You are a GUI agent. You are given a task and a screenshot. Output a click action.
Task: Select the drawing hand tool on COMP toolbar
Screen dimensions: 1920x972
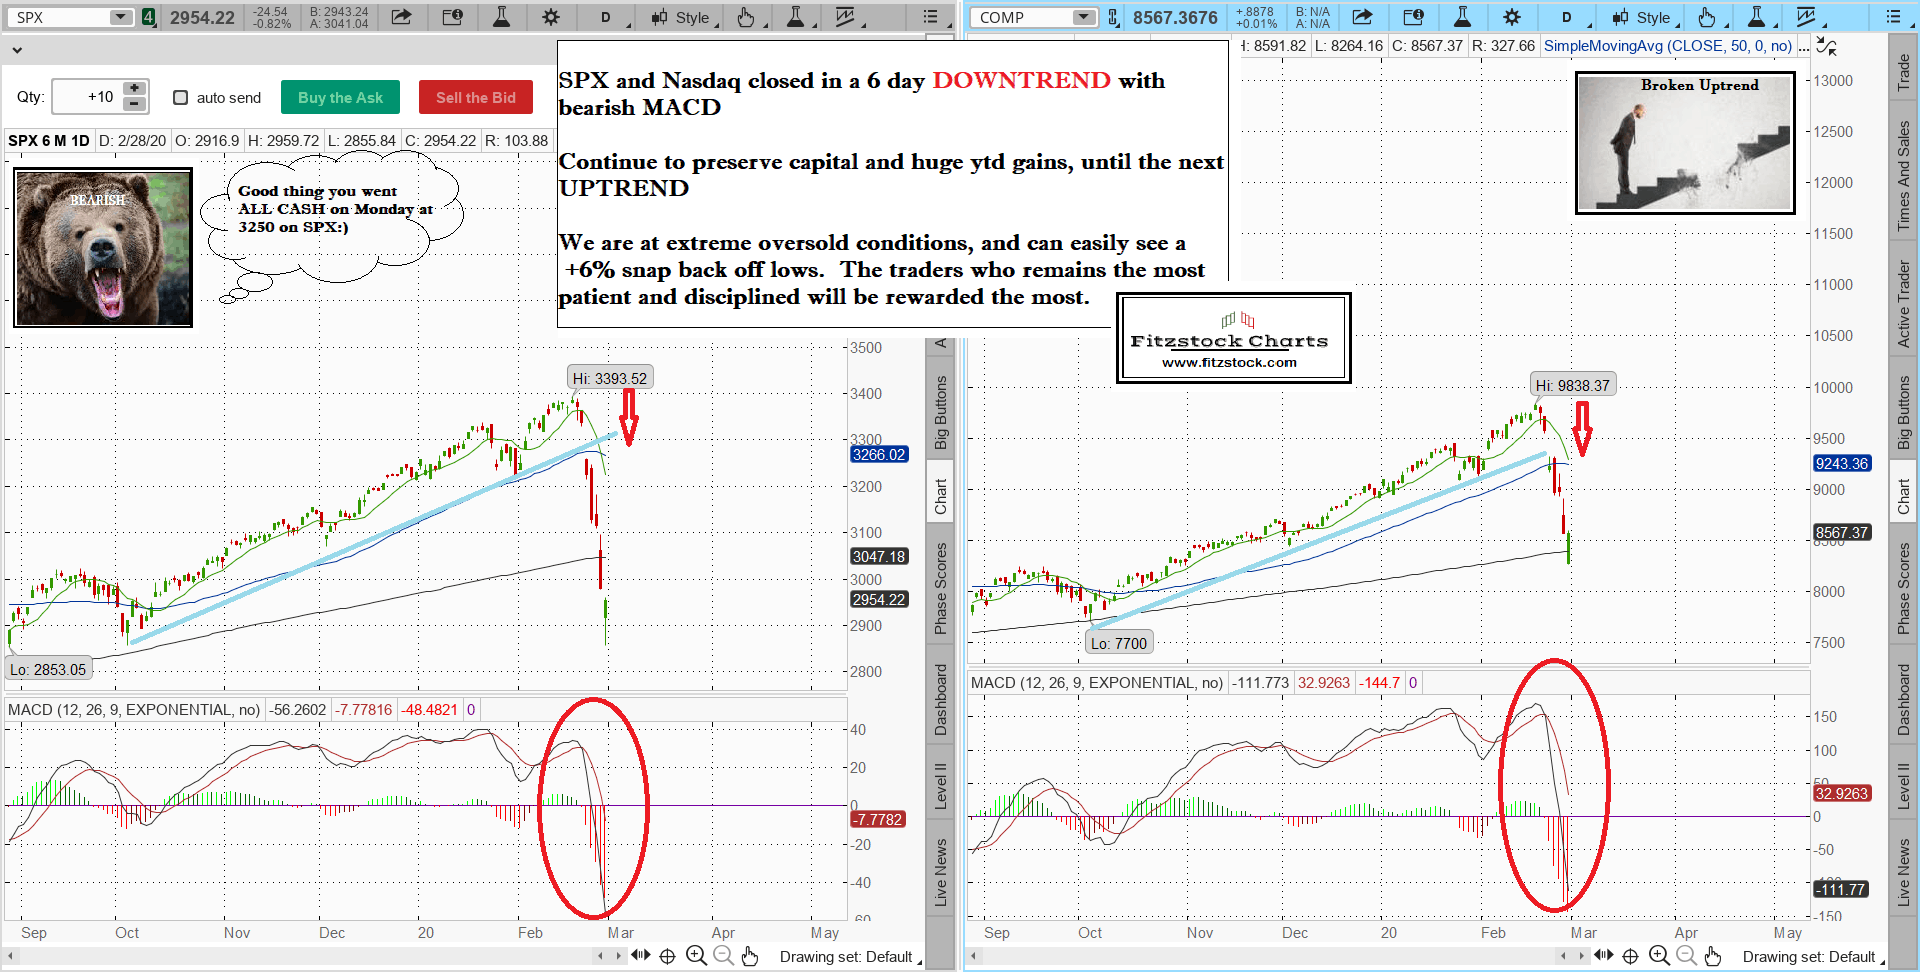click(x=1707, y=17)
